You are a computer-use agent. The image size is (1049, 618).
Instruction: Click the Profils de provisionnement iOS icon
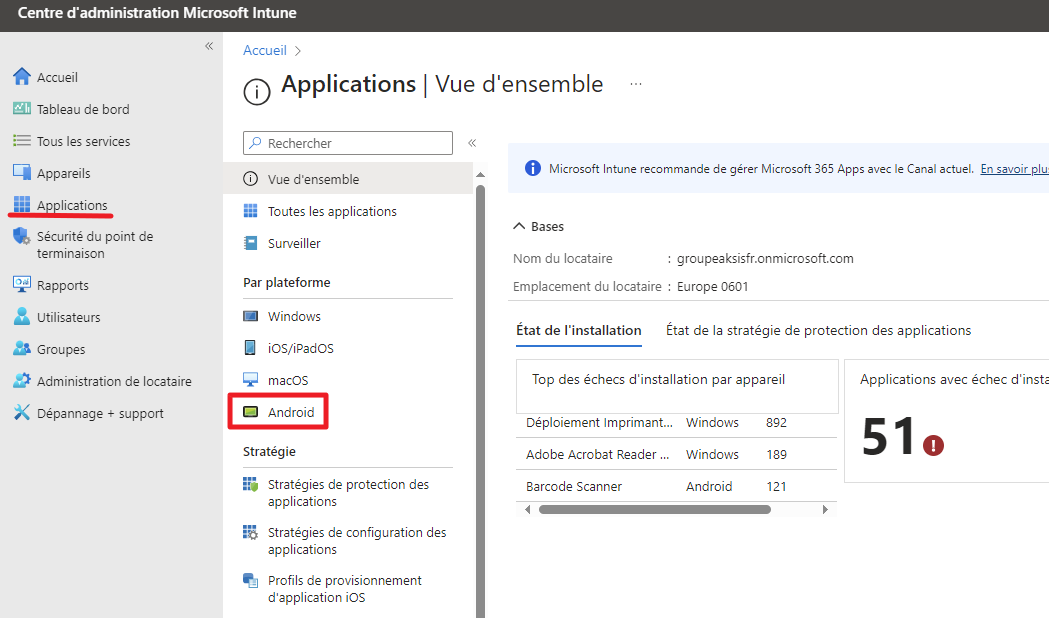pyautogui.click(x=250, y=581)
